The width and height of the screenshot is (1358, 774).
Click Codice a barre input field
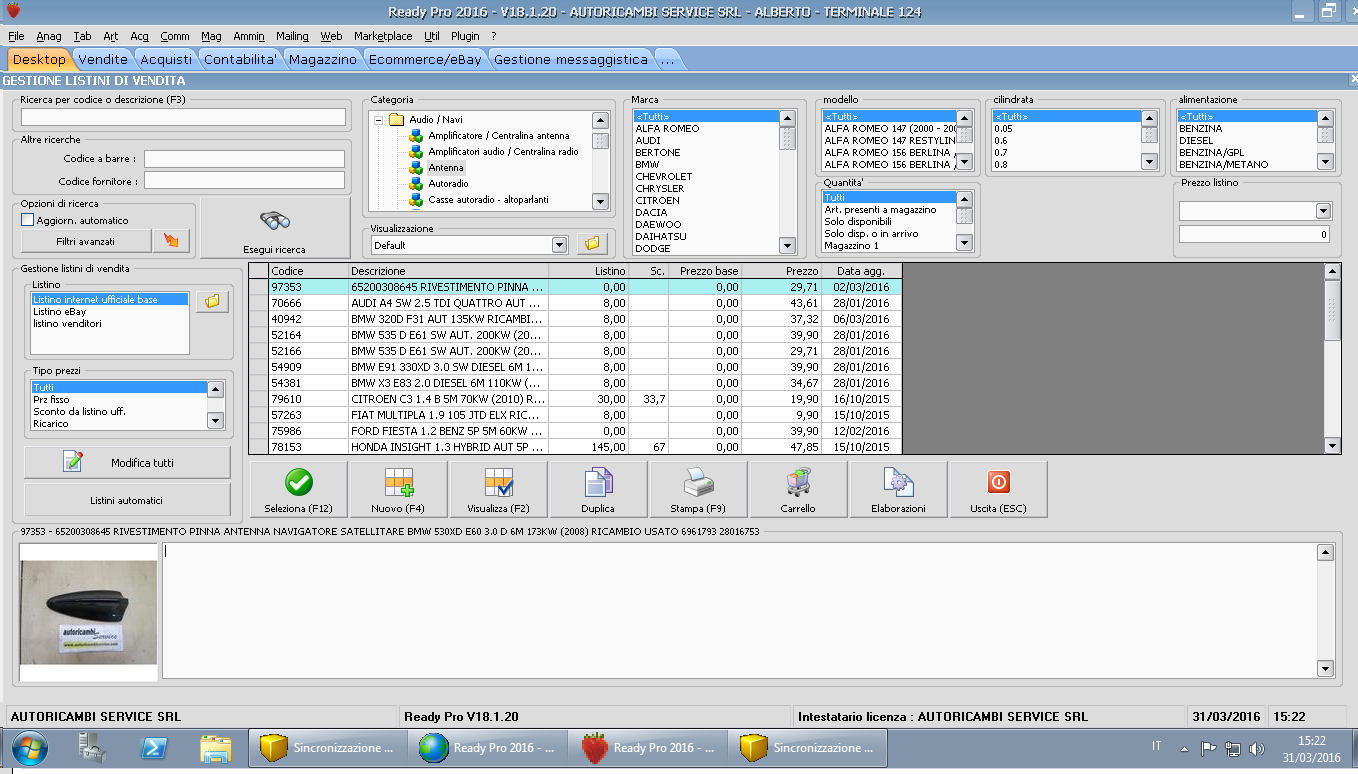tap(244, 158)
